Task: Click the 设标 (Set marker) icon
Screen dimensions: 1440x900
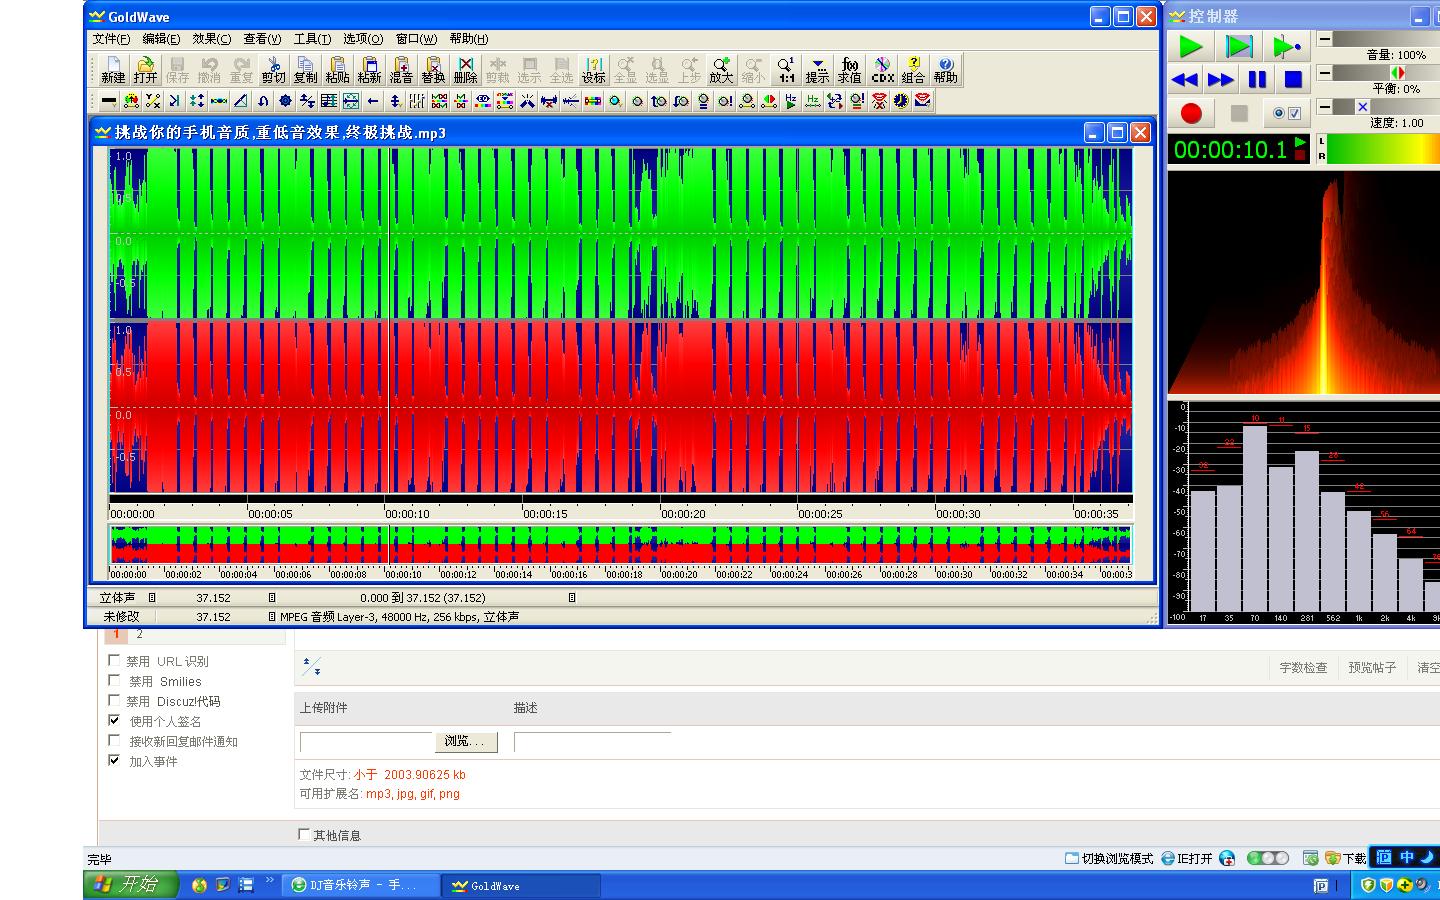Action: (x=593, y=70)
